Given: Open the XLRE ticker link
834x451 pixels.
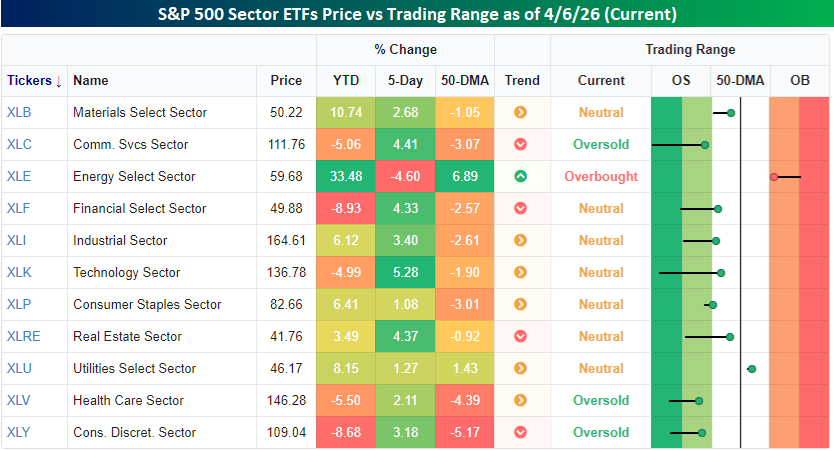Looking at the screenshot, I should [24, 337].
